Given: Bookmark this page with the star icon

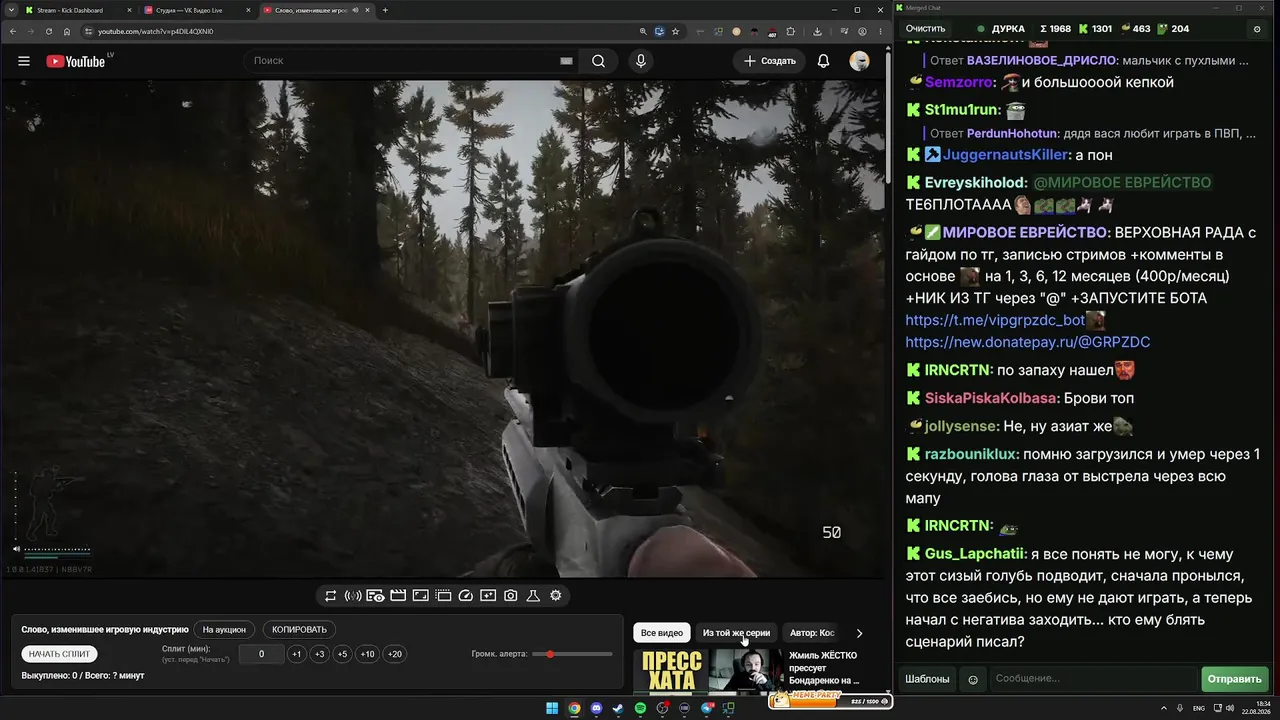Looking at the screenshot, I should coord(676,31).
